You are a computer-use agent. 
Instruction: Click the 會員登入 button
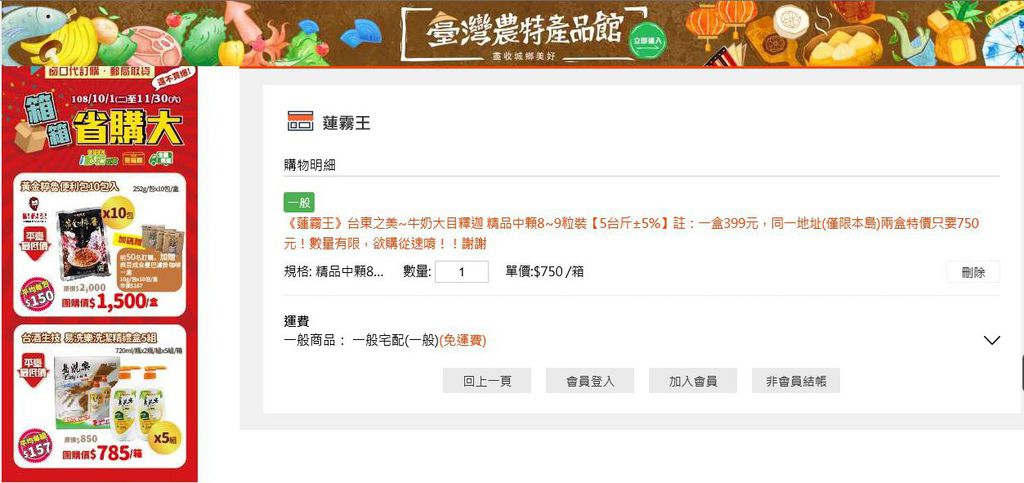(590, 381)
